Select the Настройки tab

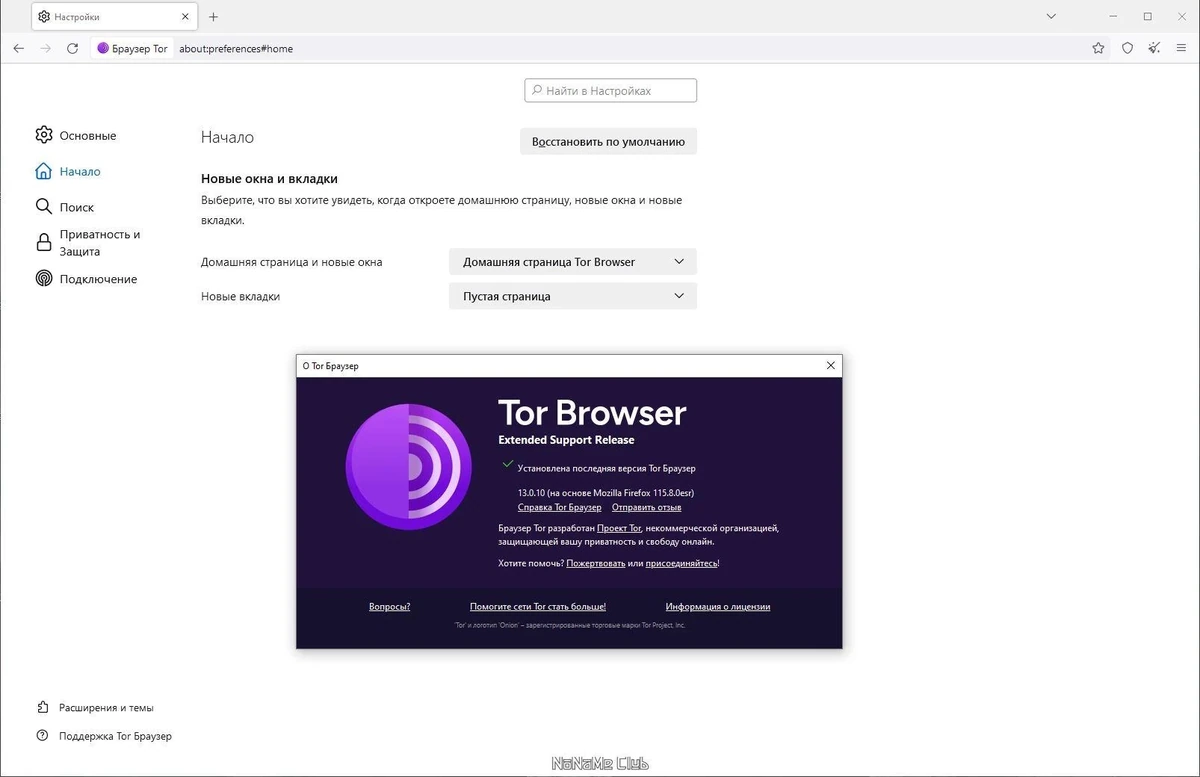click(x=113, y=17)
